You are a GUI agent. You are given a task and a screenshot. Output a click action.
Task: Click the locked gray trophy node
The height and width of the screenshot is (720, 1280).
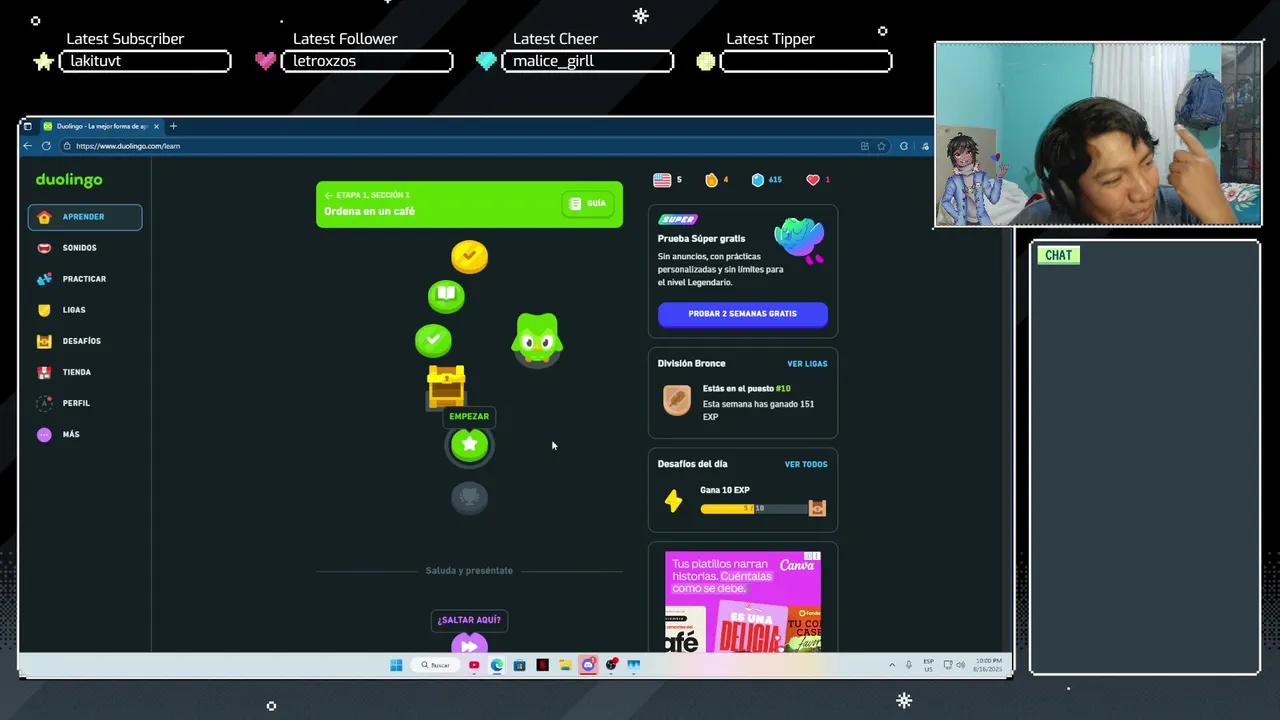469,497
